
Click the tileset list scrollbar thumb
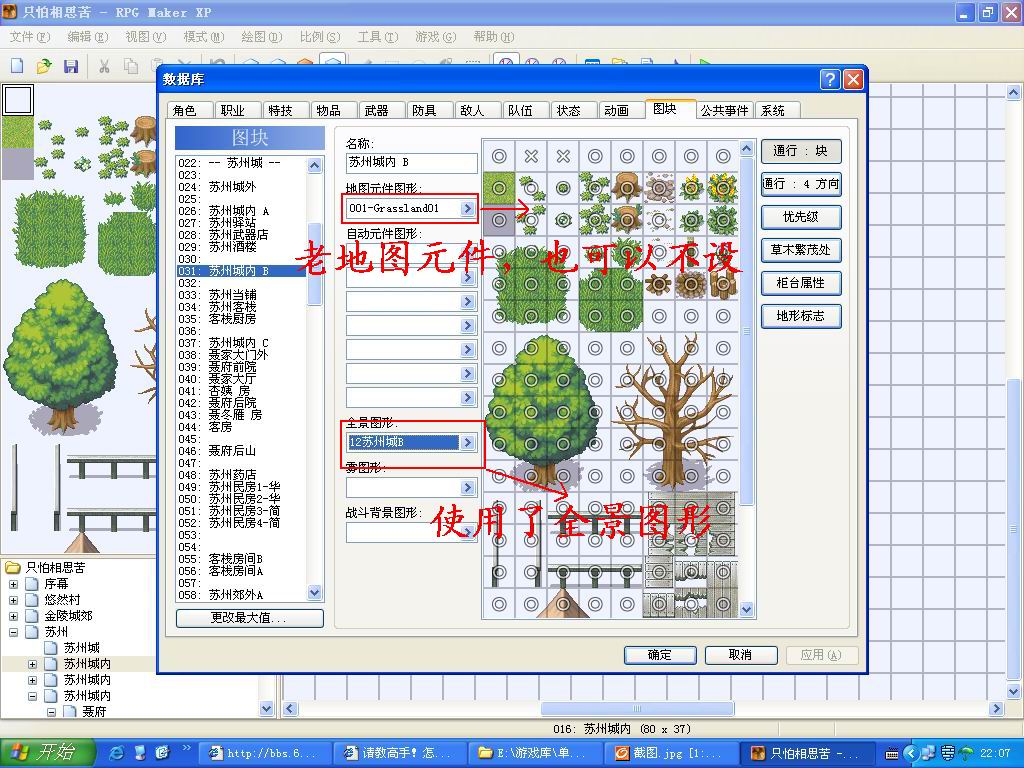pos(315,264)
